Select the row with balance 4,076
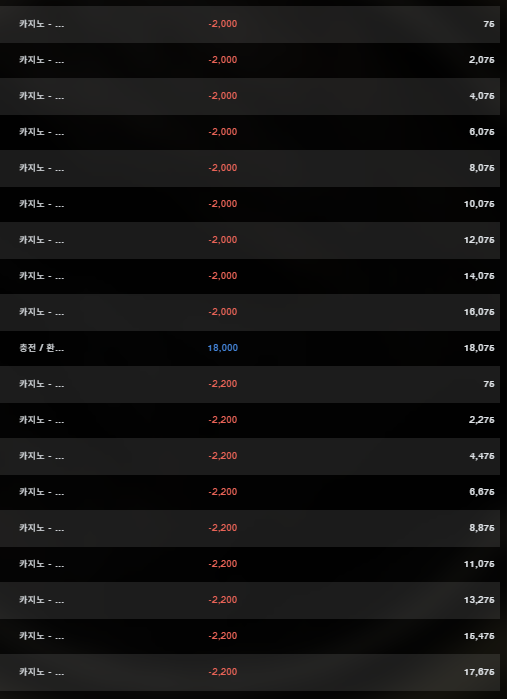 pyautogui.click(x=250, y=96)
